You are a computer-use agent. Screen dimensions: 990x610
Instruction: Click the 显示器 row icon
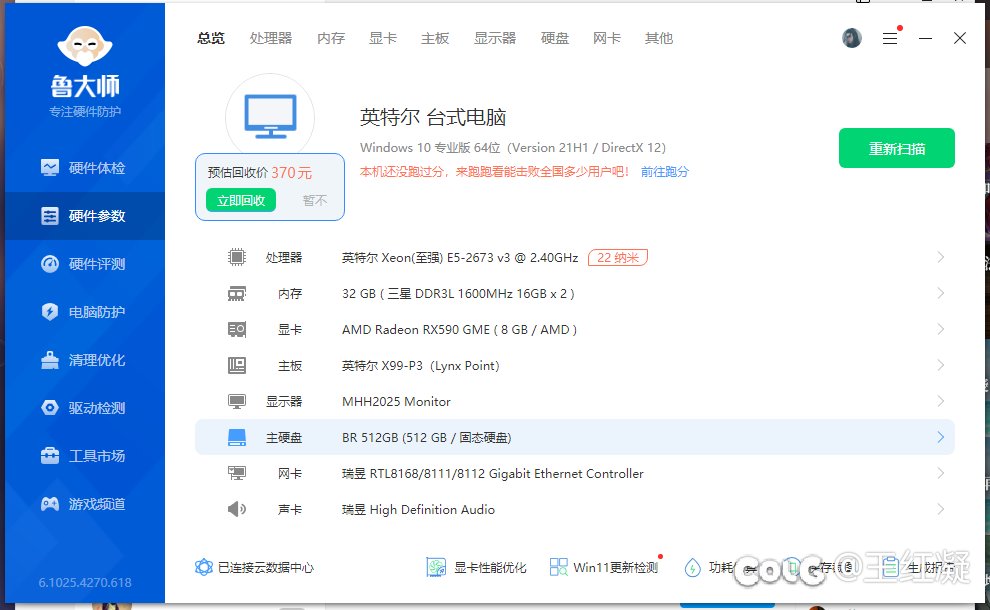[237, 402]
